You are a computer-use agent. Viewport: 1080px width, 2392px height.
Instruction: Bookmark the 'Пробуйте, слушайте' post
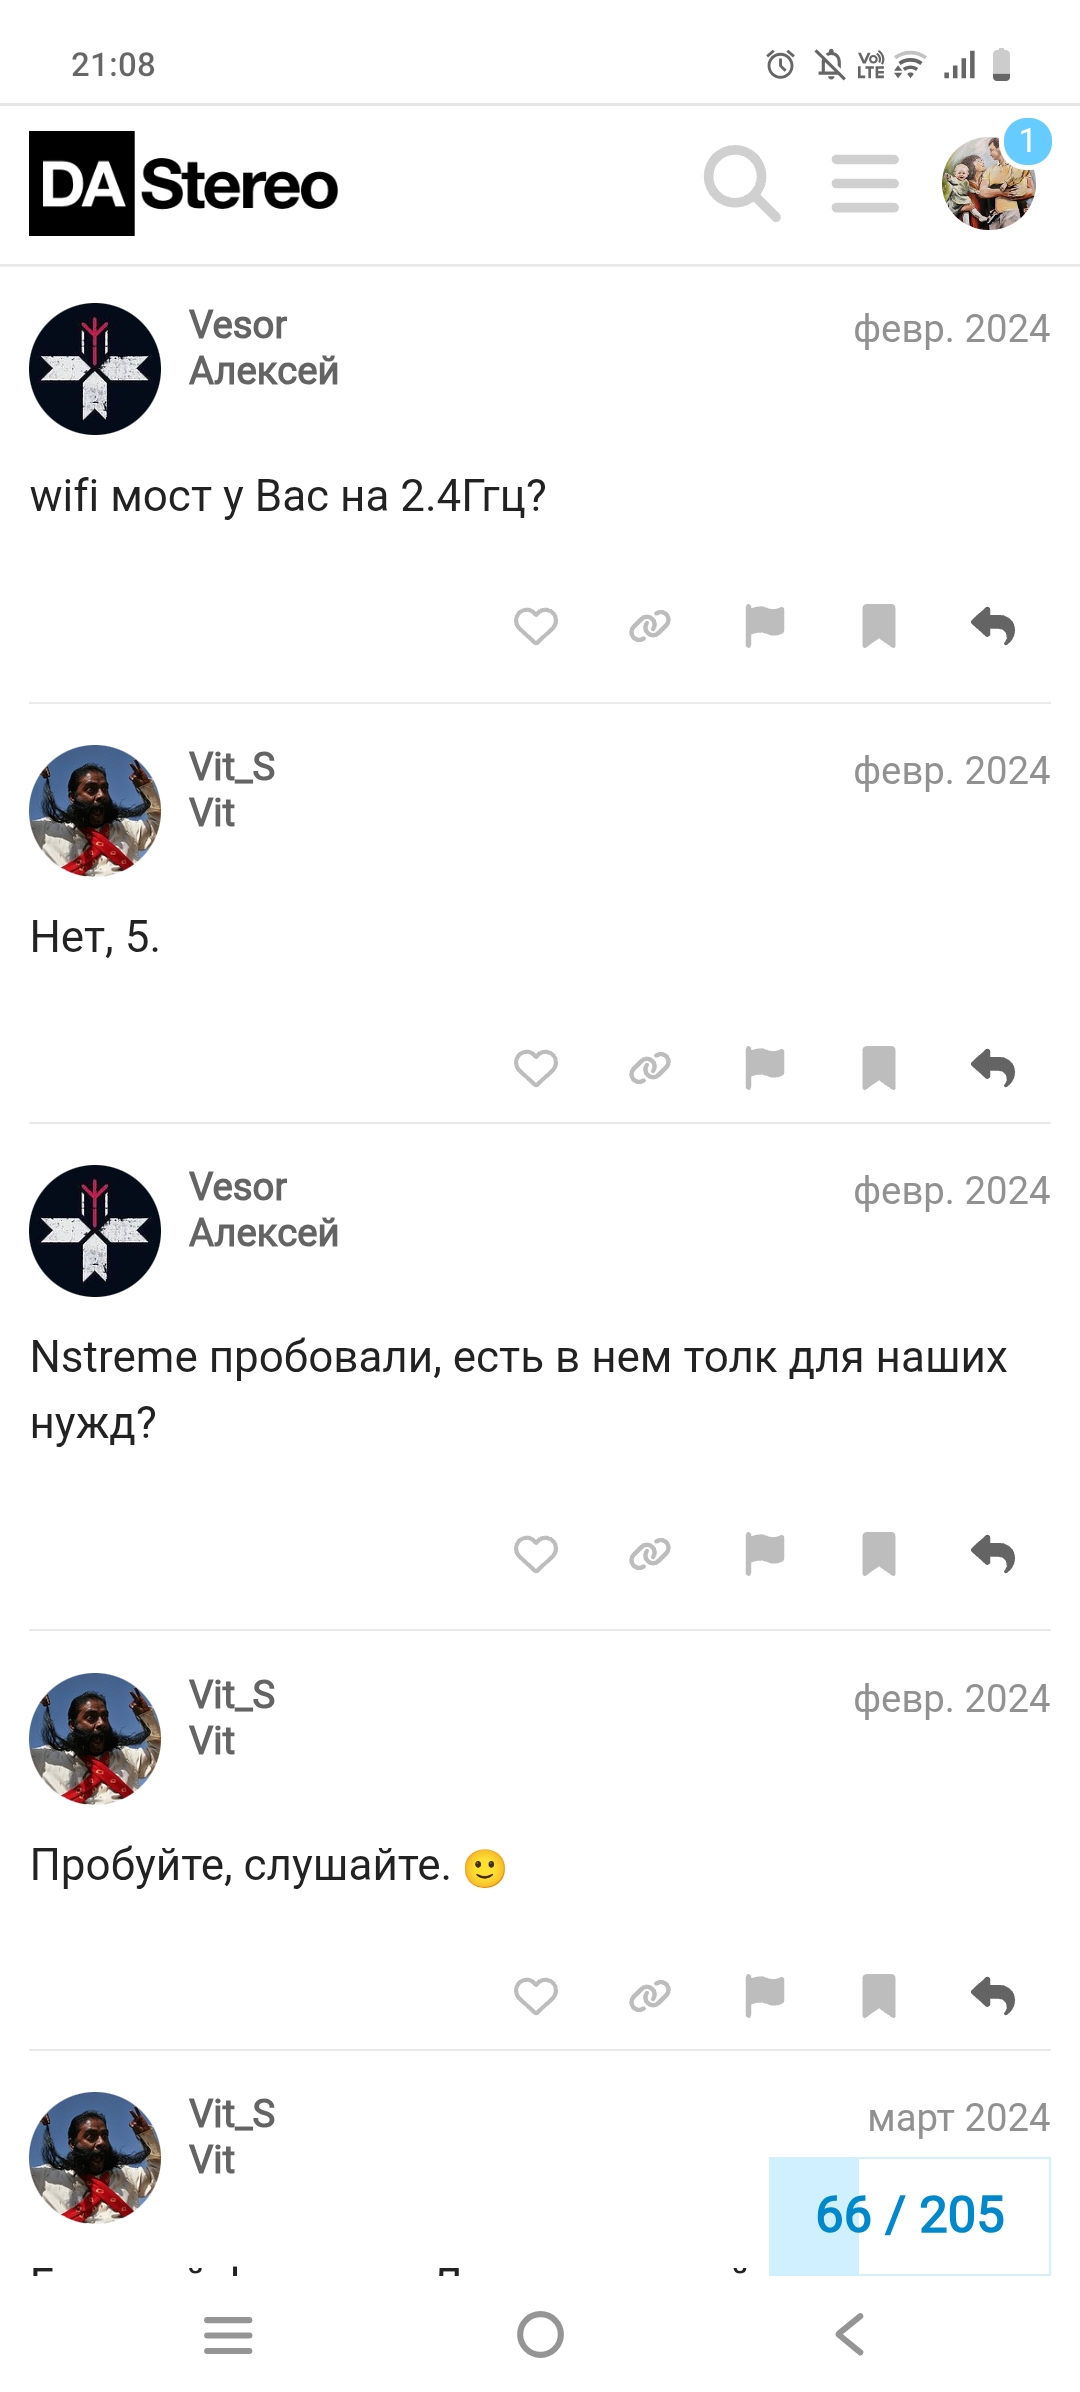pyautogui.click(x=879, y=1997)
